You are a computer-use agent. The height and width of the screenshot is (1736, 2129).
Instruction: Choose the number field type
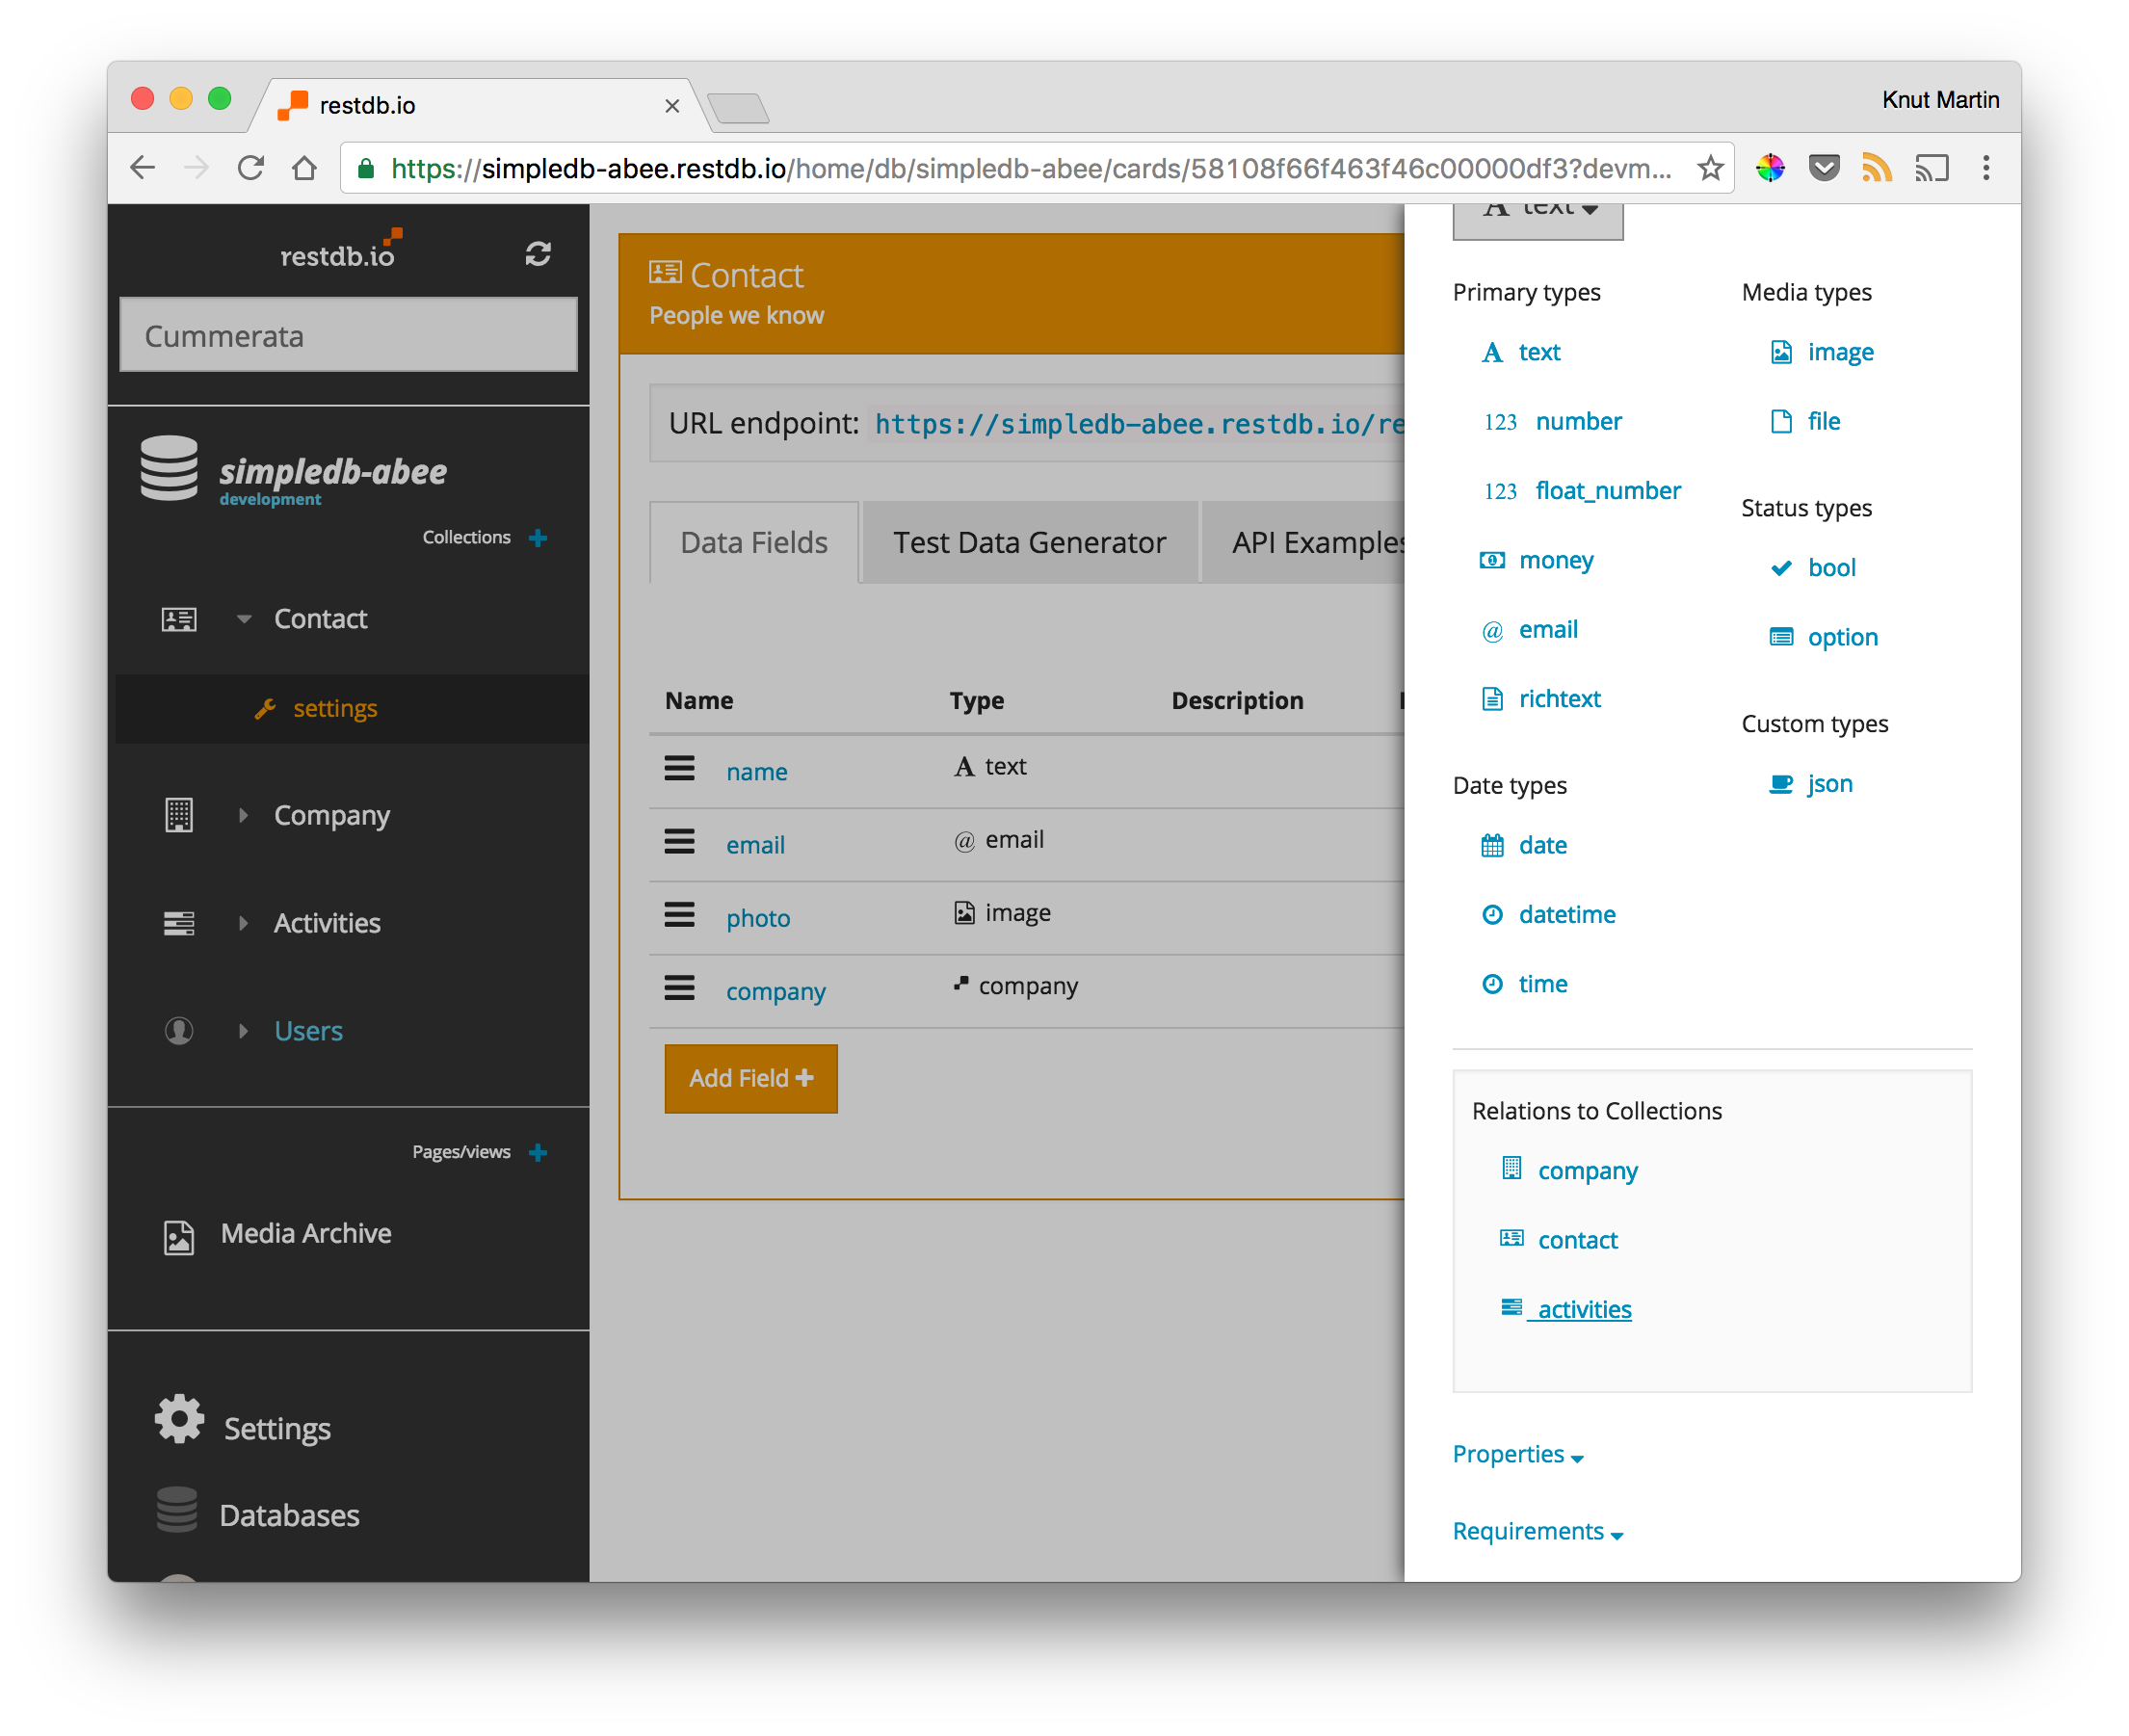(x=1578, y=421)
